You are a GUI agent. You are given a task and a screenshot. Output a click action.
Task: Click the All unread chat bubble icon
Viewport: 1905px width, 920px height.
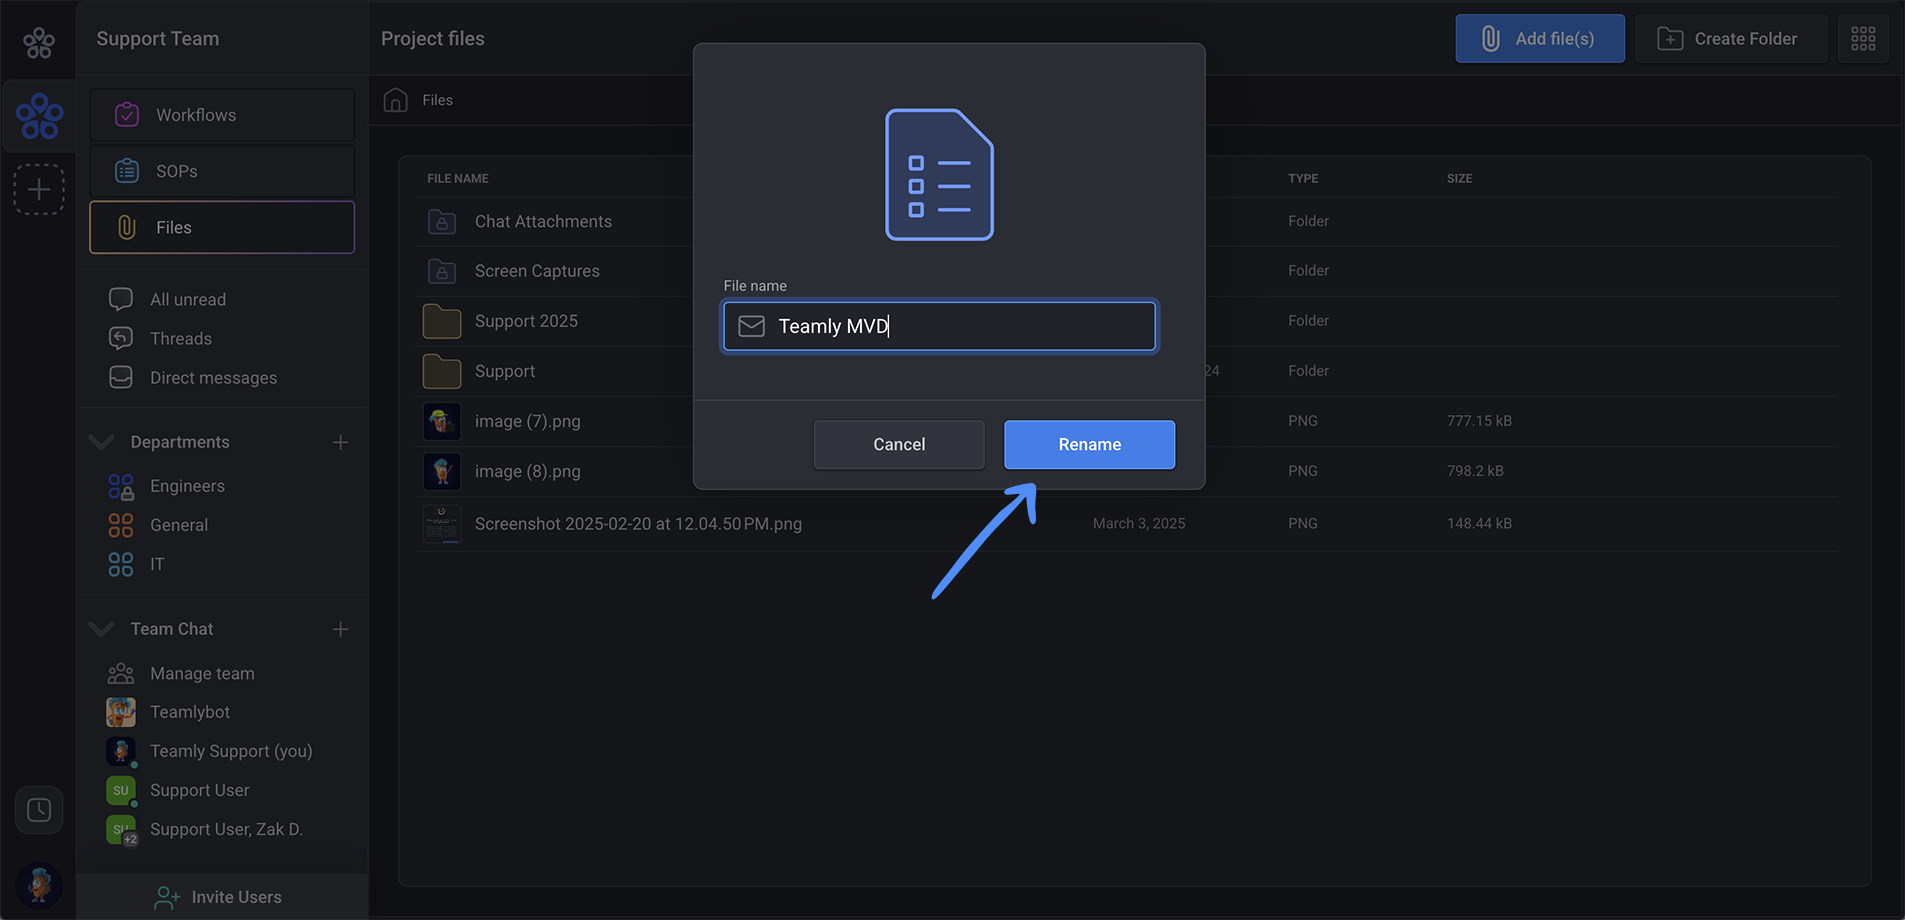point(121,299)
